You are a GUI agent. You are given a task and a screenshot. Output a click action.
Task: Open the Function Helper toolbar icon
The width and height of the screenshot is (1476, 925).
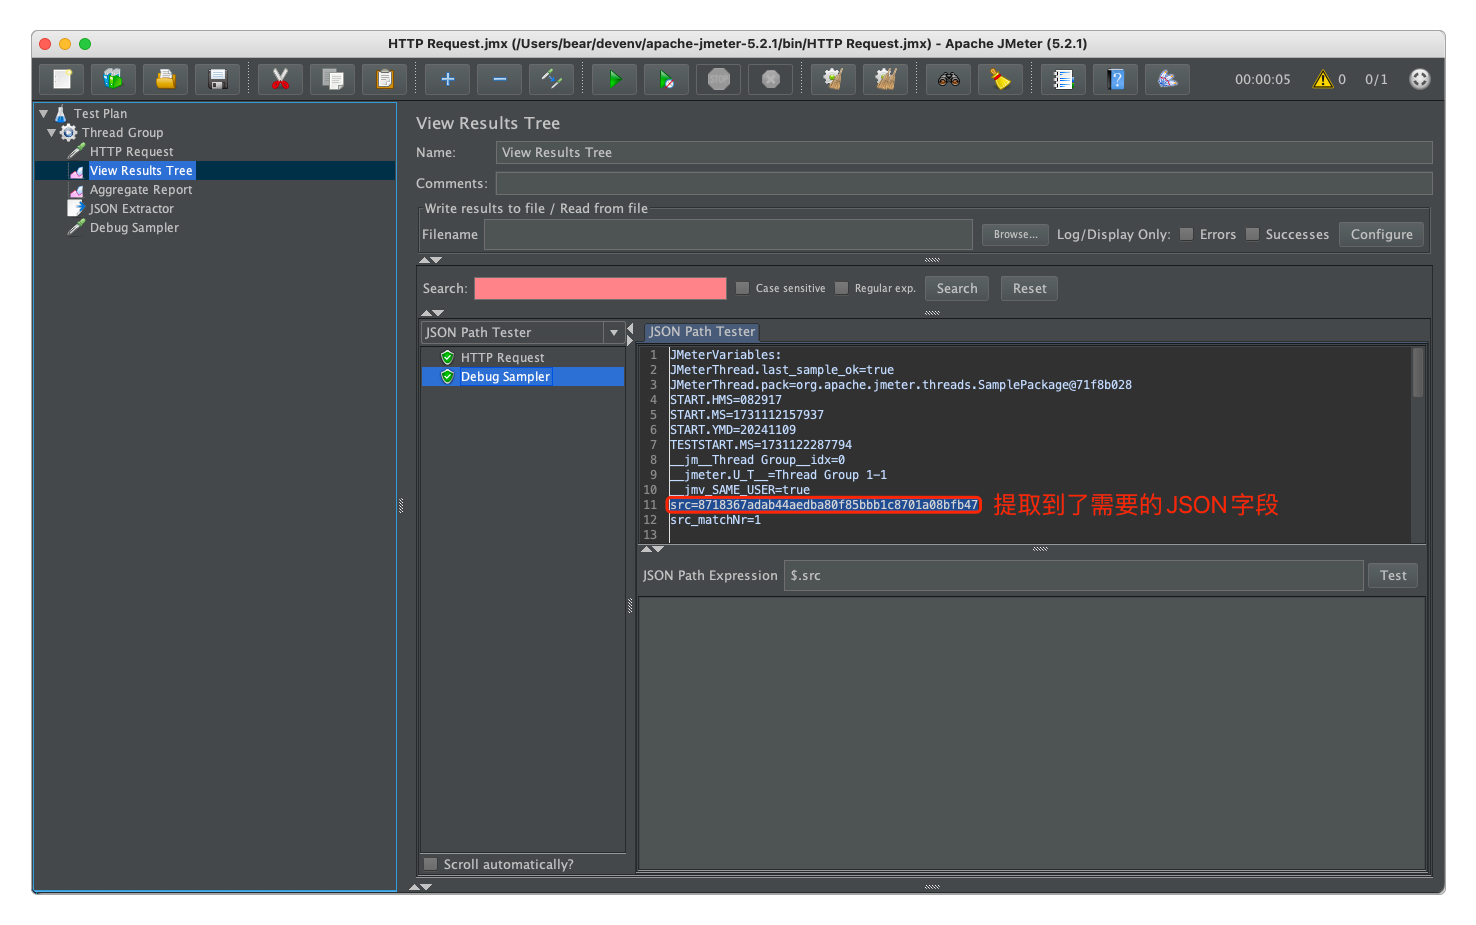pos(1063,79)
